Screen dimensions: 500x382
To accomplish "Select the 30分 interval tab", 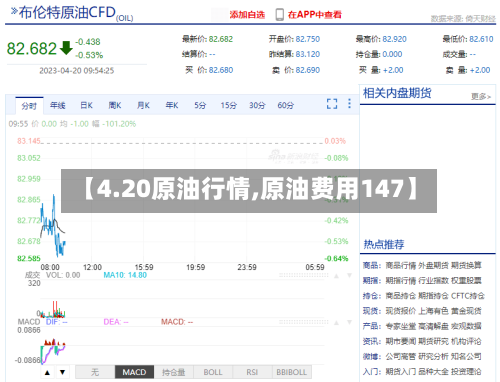I will coord(257,106).
